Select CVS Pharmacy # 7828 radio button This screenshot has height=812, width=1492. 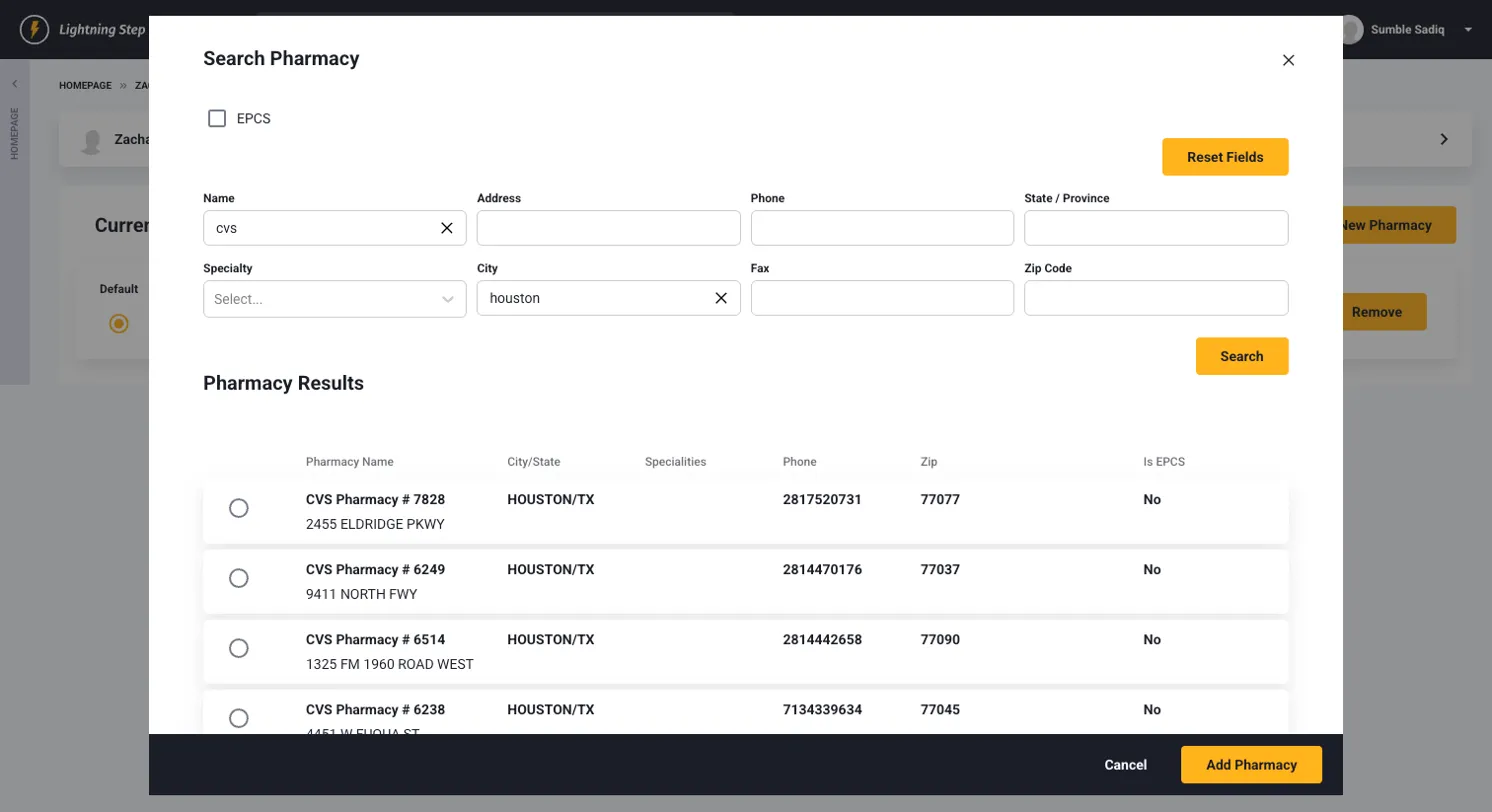coord(239,508)
